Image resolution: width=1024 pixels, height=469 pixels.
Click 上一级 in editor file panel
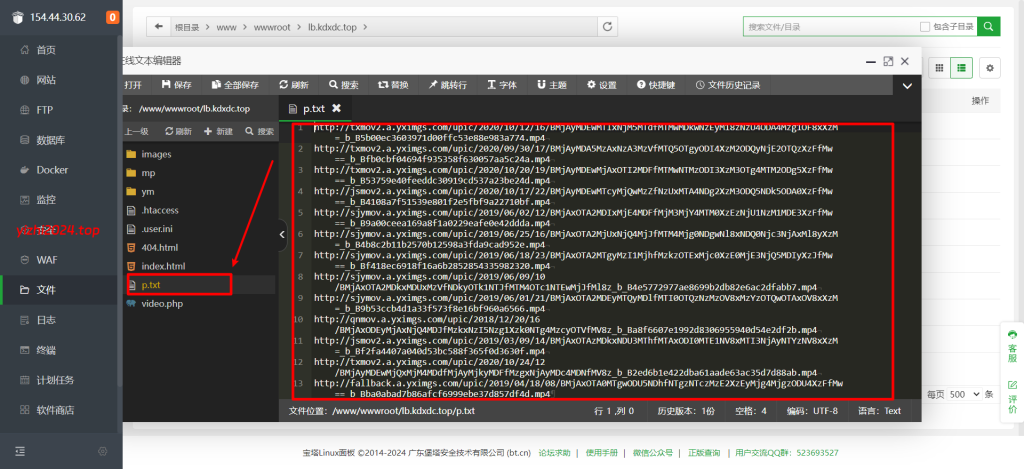[x=135, y=131]
